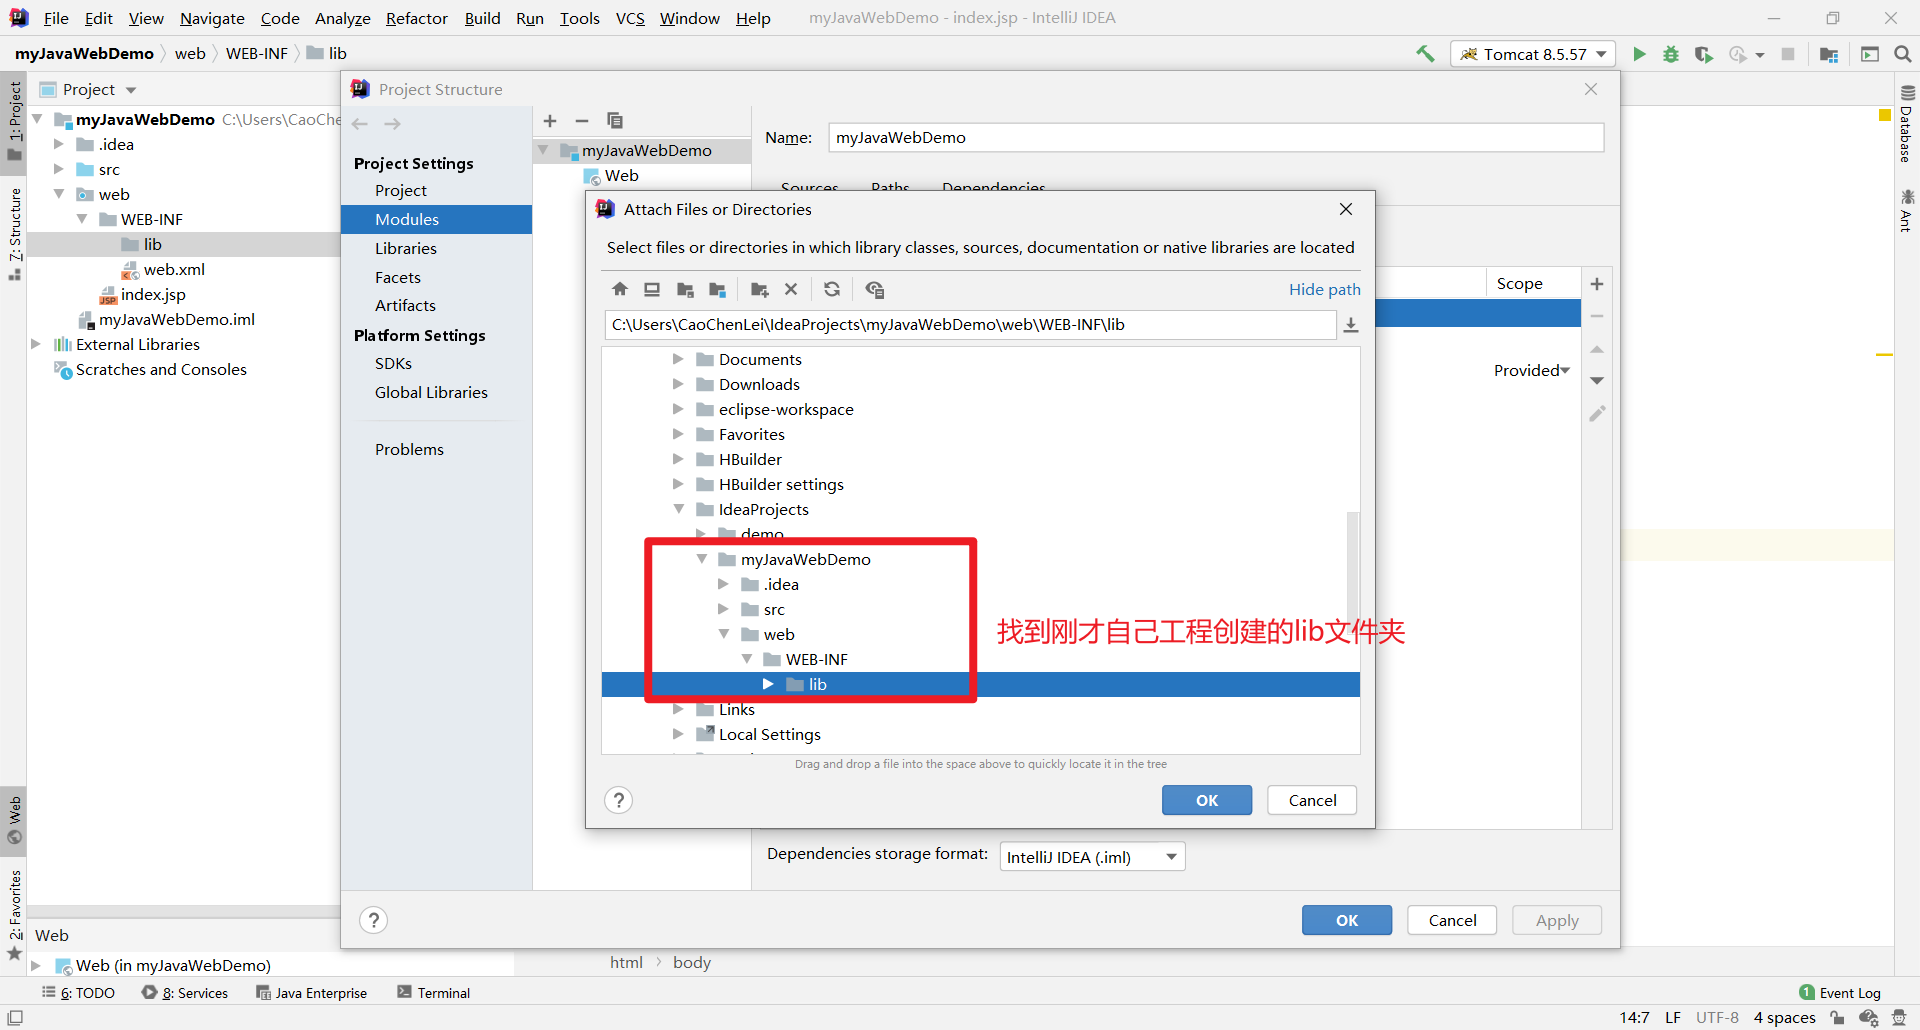Click the Search Everywhere magnifier icon

(1903, 54)
